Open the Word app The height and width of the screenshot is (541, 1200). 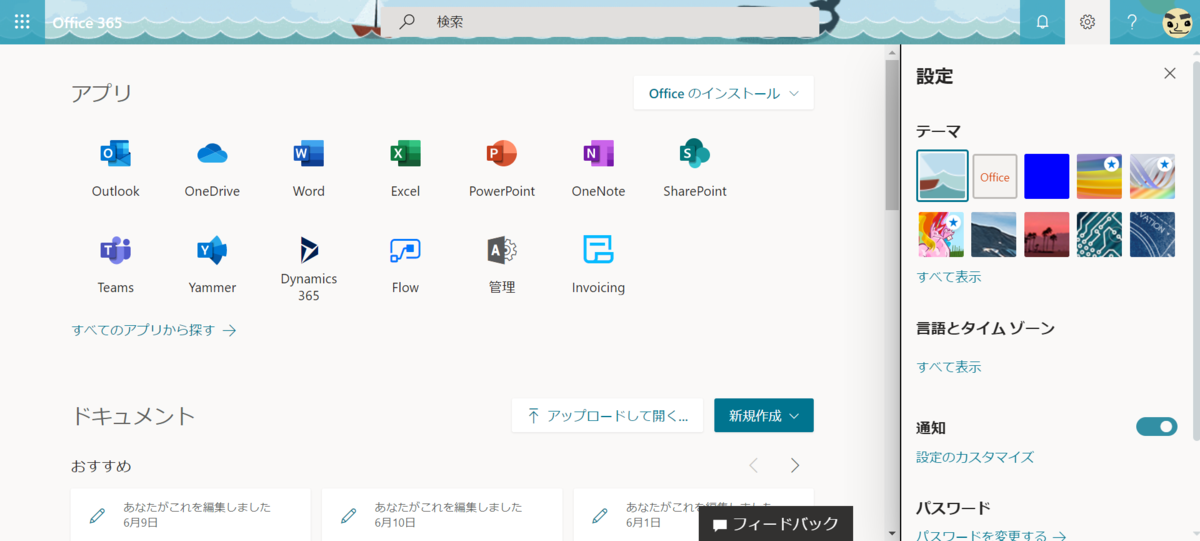coord(308,167)
